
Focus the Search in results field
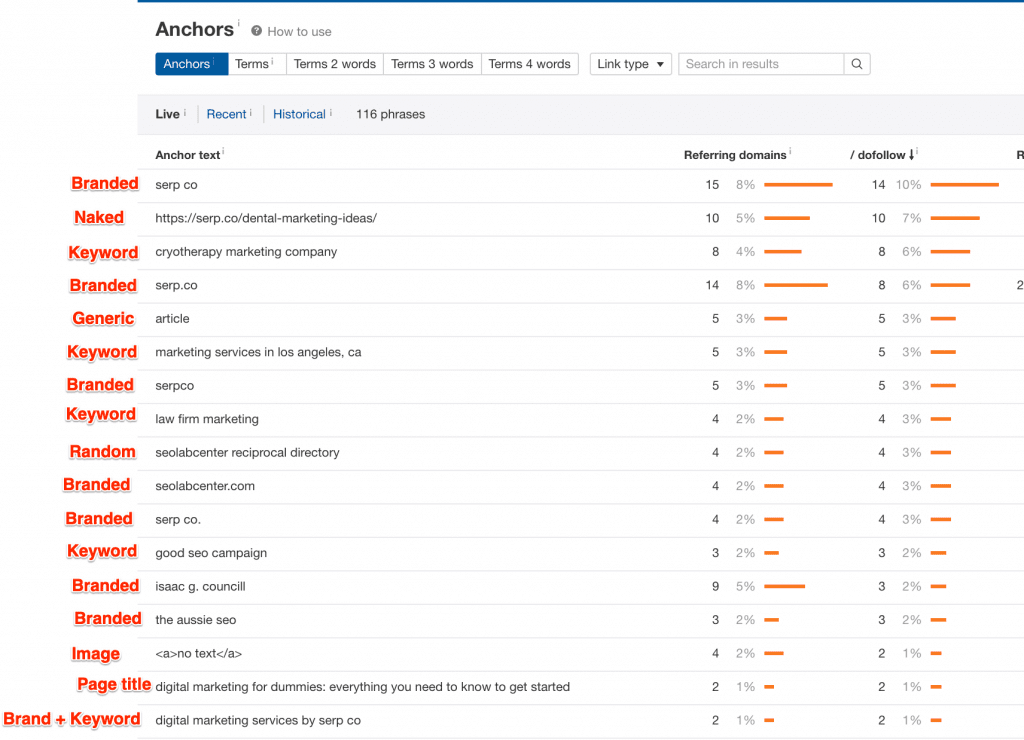[761, 64]
